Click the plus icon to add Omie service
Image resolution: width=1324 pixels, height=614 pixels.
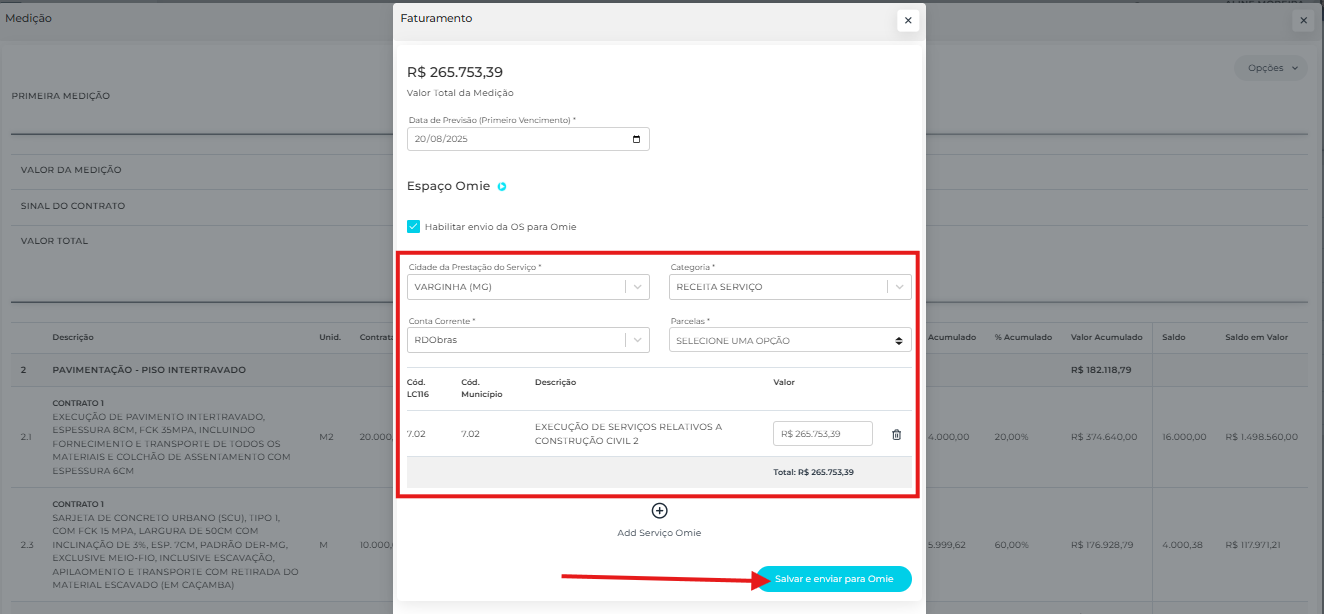click(x=659, y=511)
